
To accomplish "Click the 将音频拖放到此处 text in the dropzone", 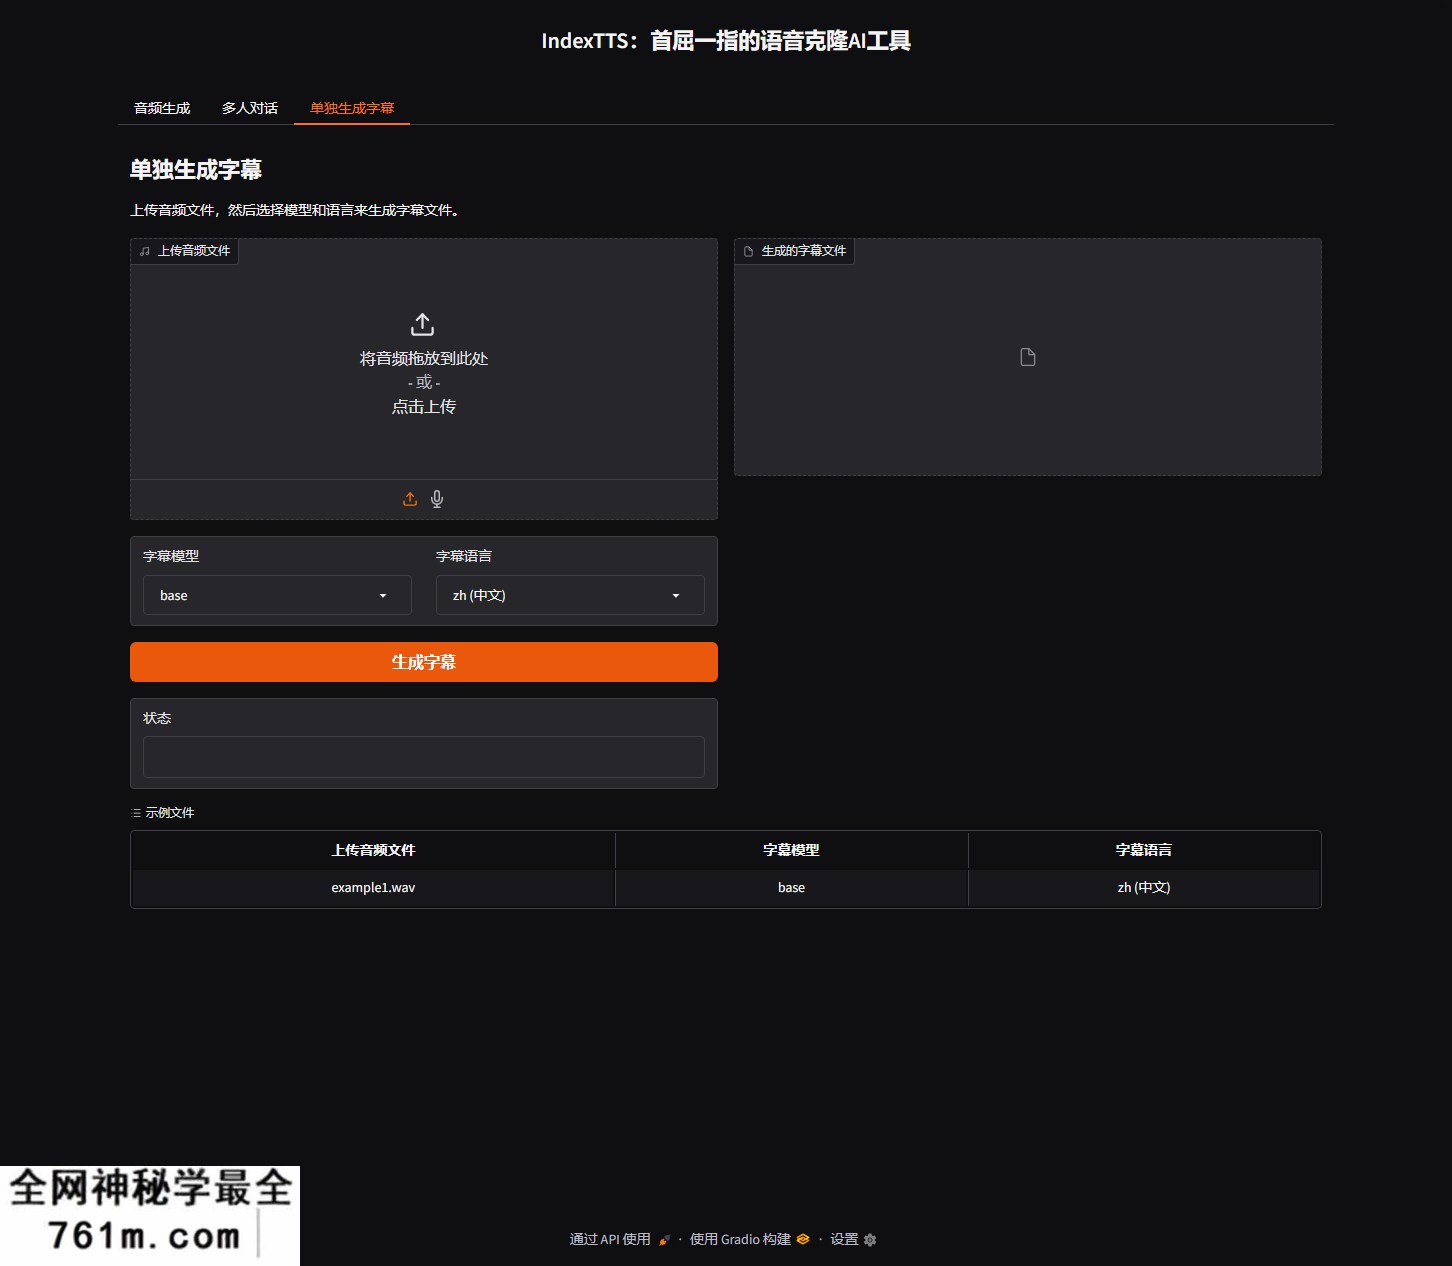I will 424,358.
